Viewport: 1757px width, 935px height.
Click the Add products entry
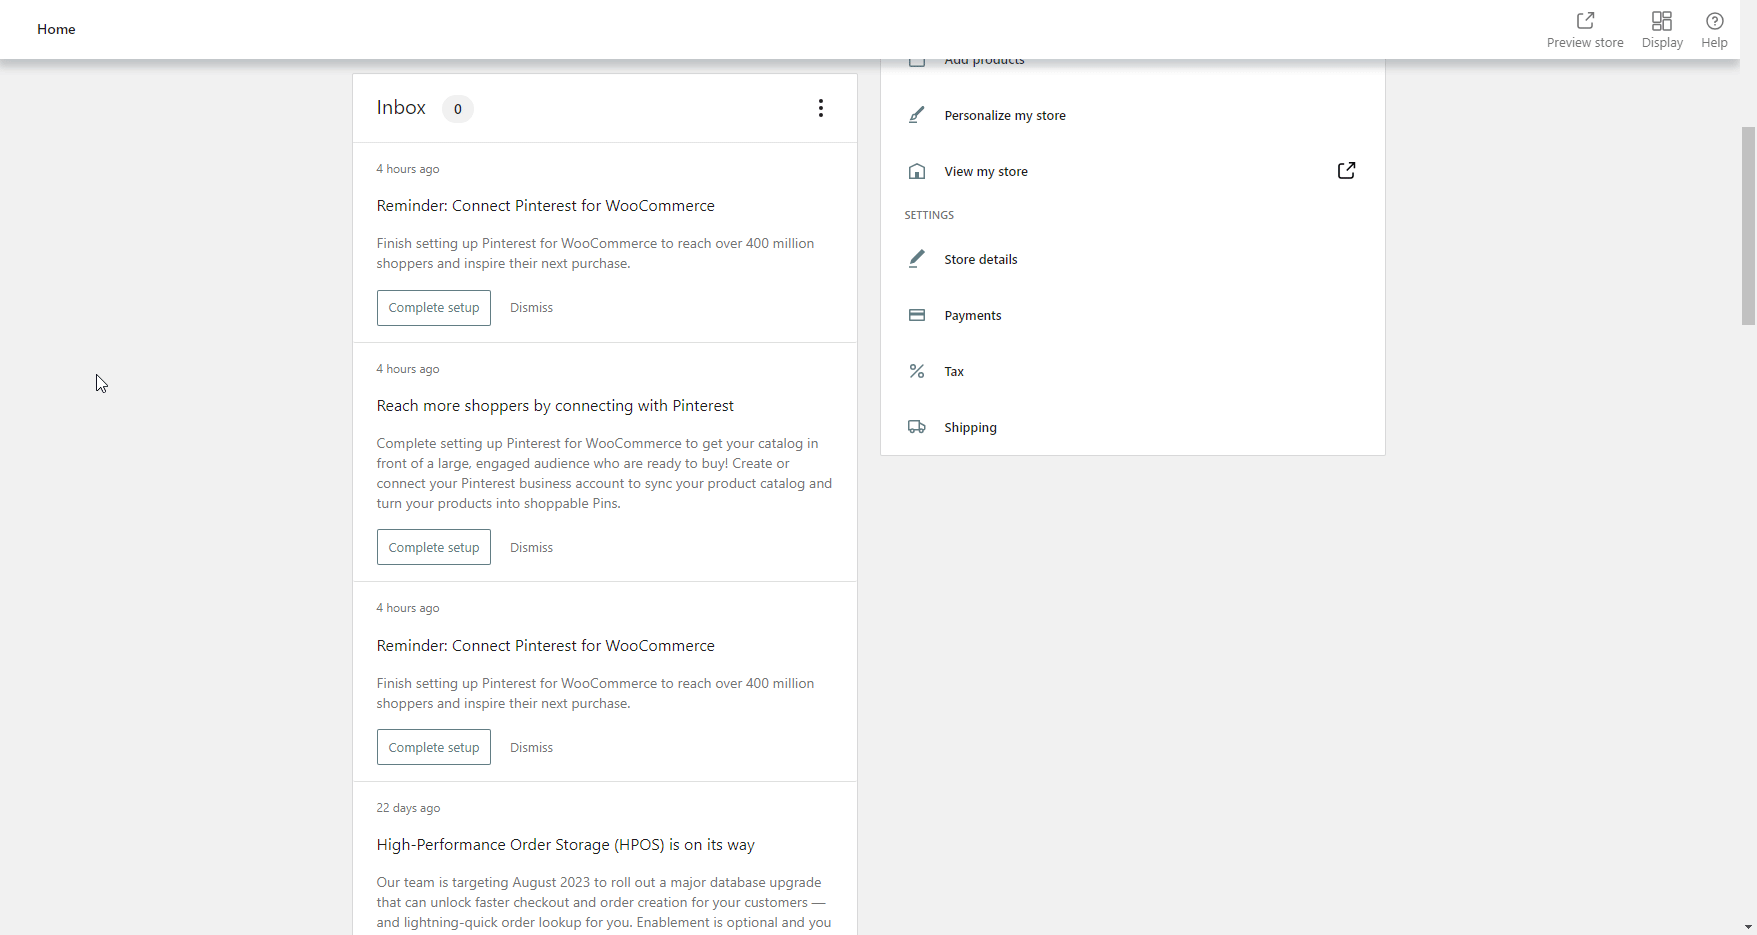[x=983, y=59]
